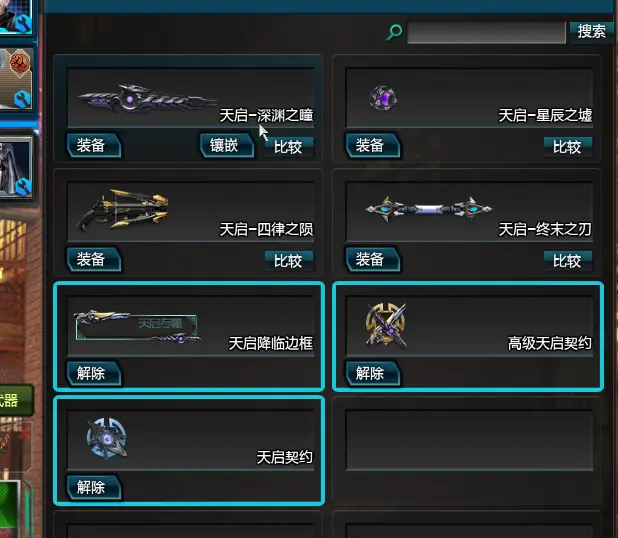618x538 pixels.
Task: Open 镶嵌 inlay for 天启-深渊之瞳
Action: tap(227, 145)
